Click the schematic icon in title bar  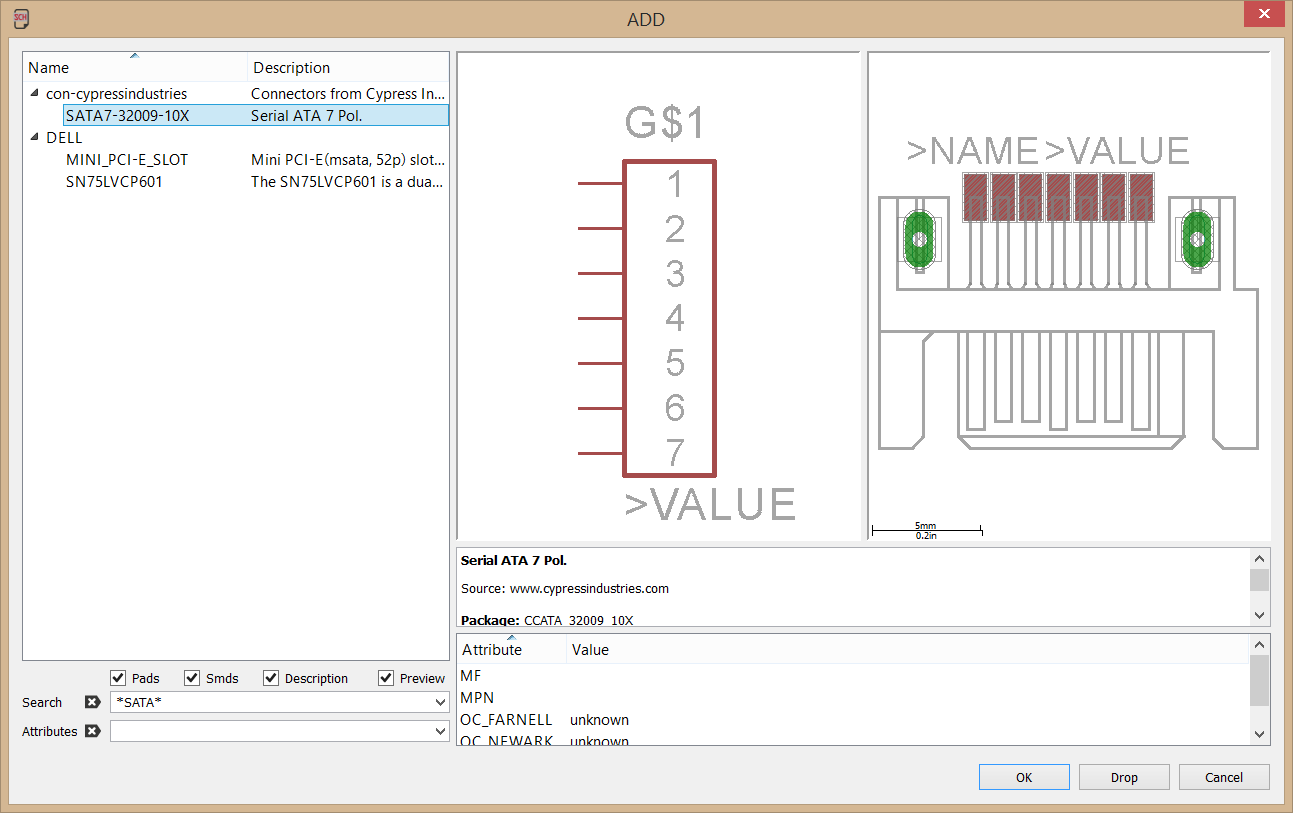point(20,18)
